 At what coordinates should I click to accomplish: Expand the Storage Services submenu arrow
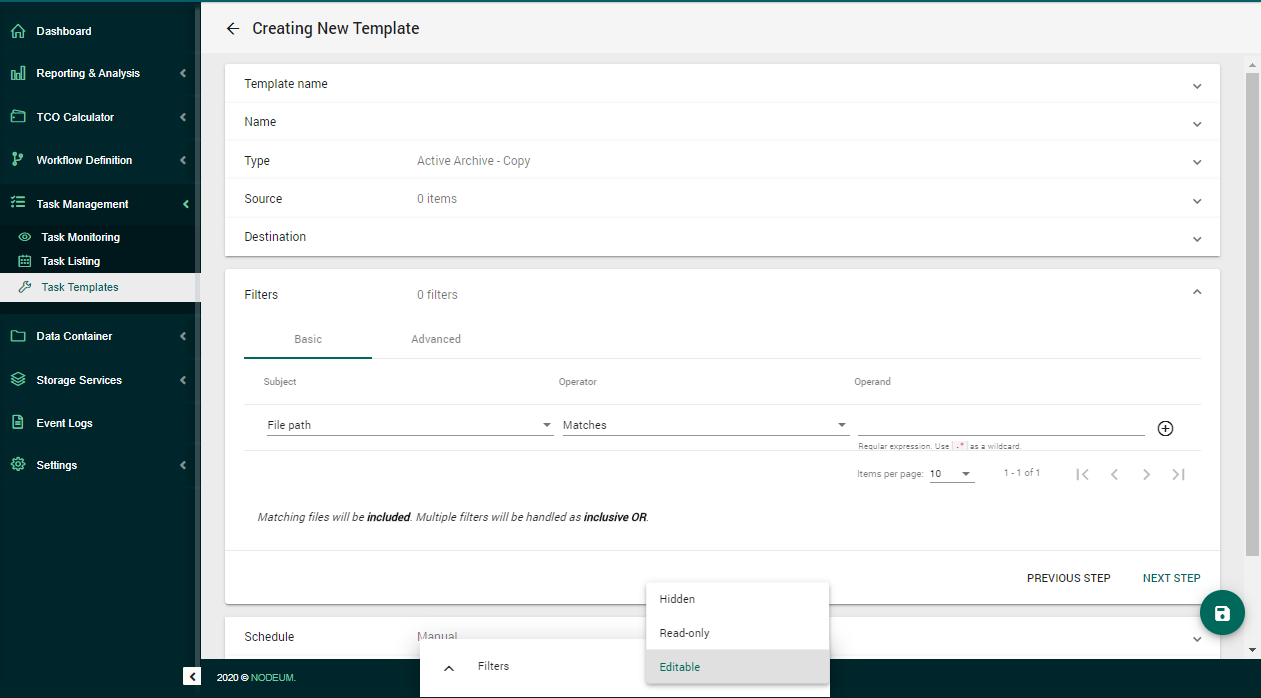tap(183, 380)
